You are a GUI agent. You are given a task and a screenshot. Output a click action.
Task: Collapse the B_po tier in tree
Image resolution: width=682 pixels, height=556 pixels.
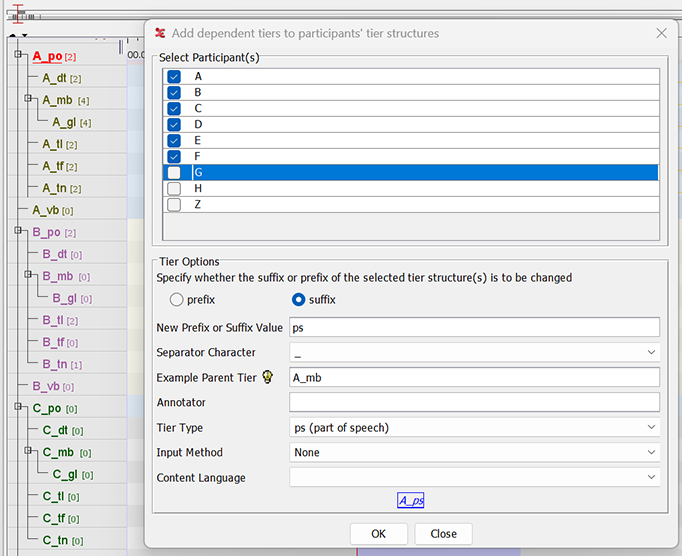[x=19, y=232]
